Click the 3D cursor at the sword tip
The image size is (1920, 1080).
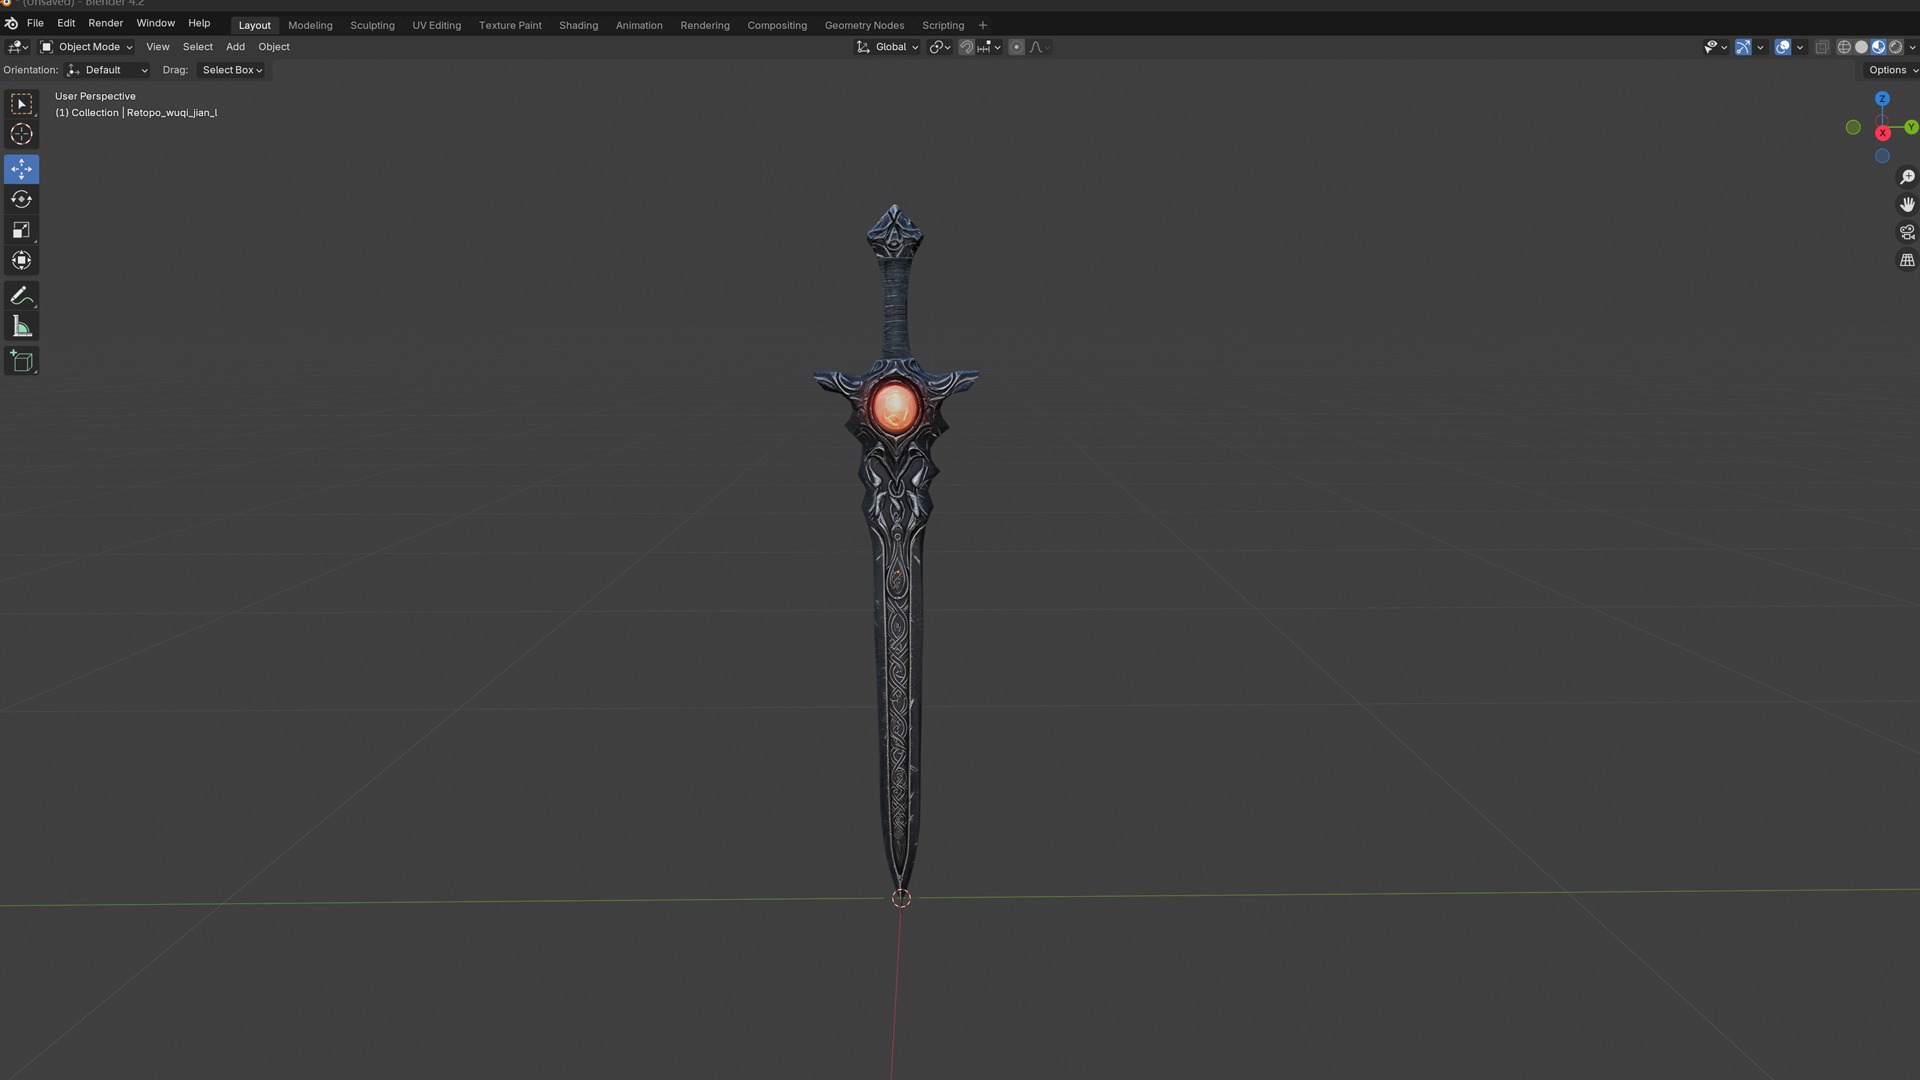[901, 898]
